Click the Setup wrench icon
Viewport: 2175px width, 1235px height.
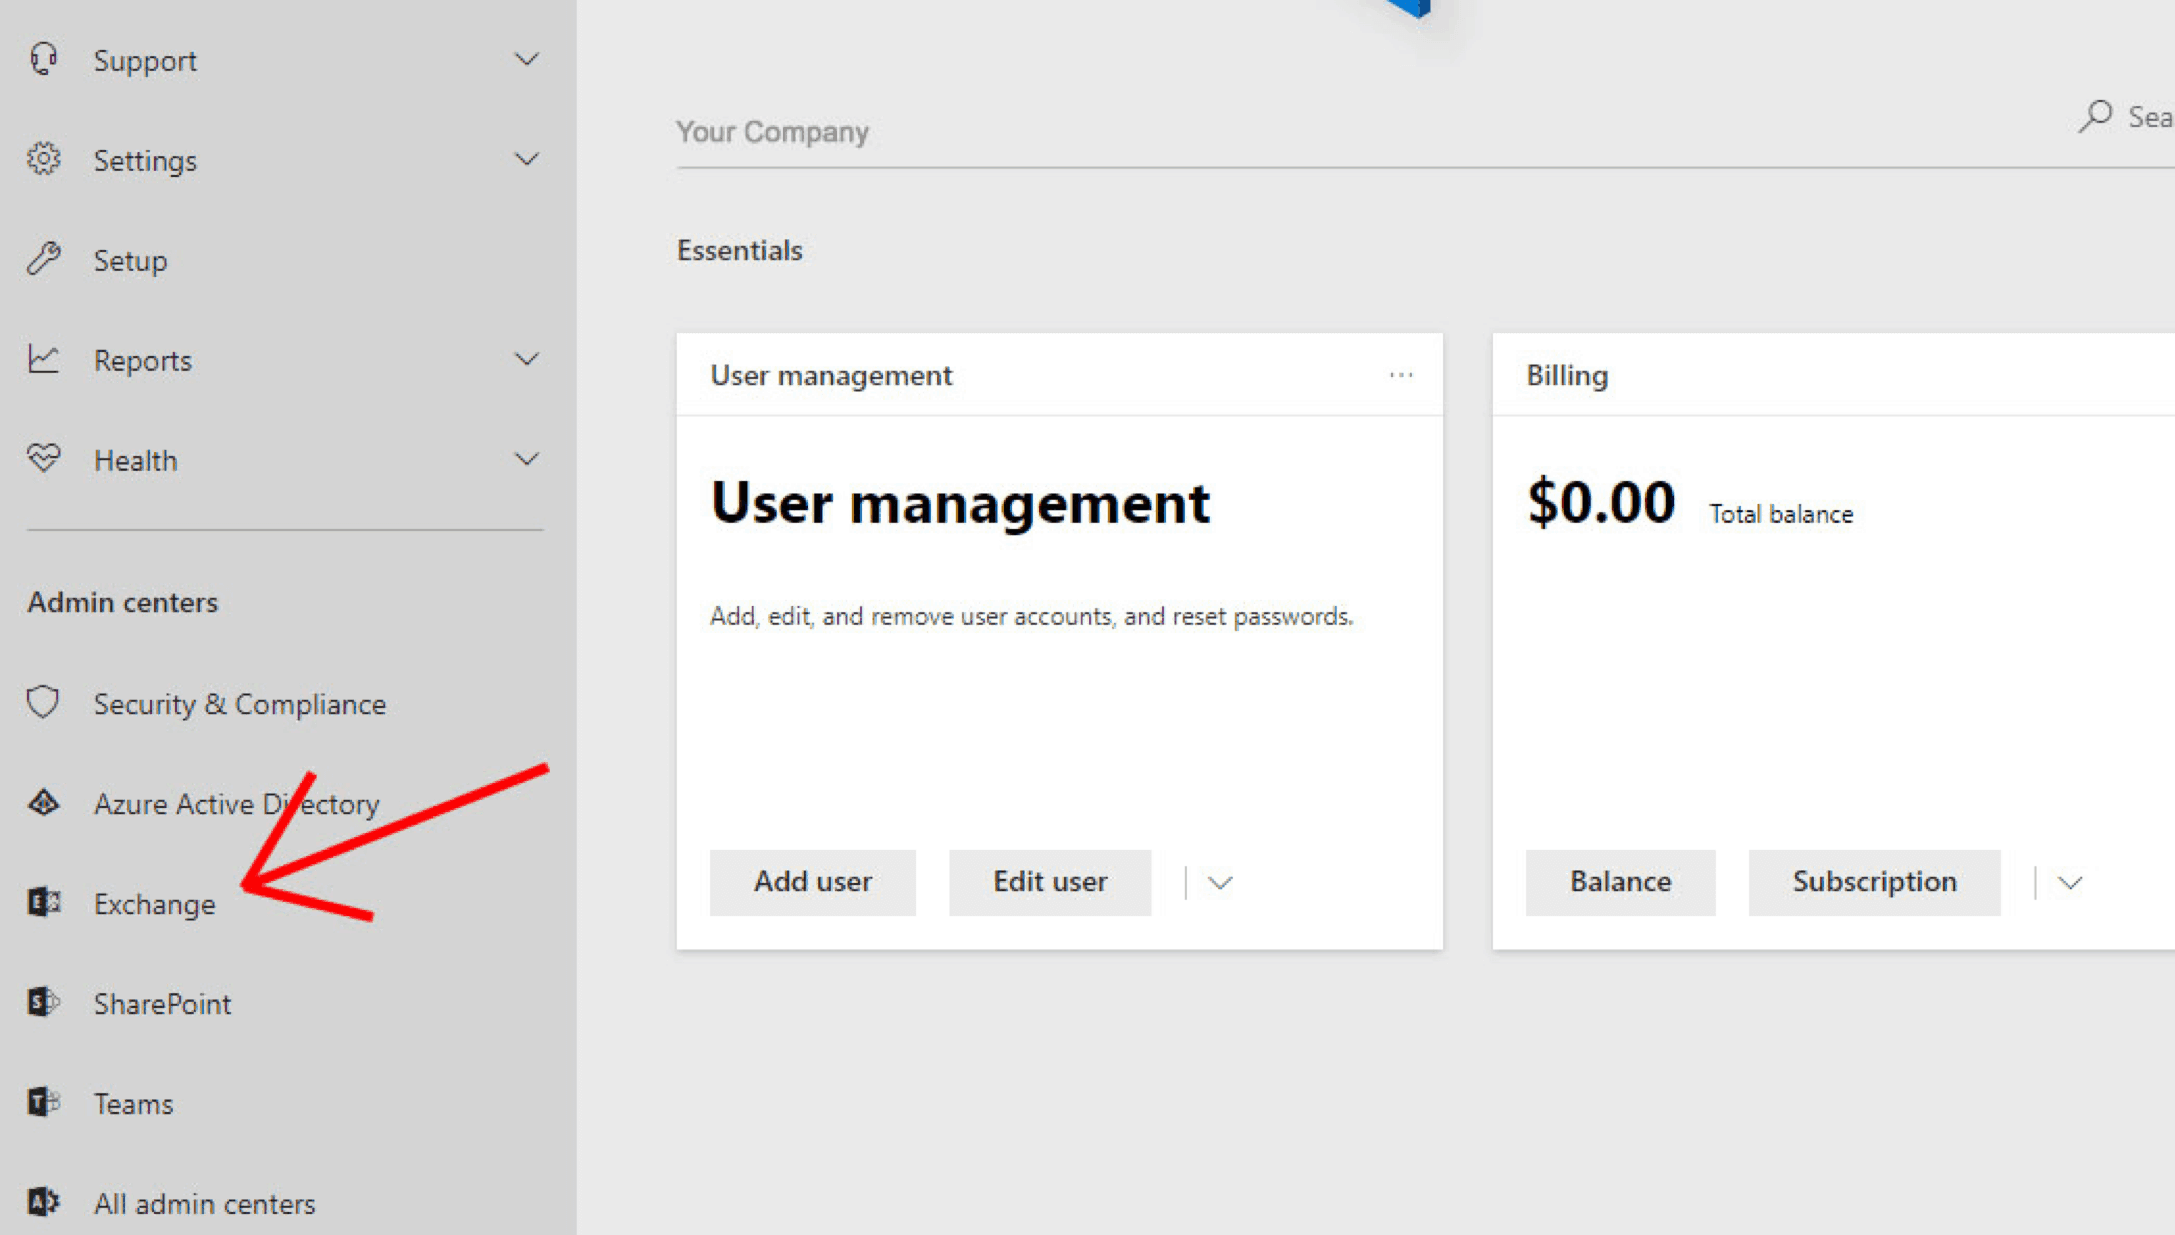[43, 259]
